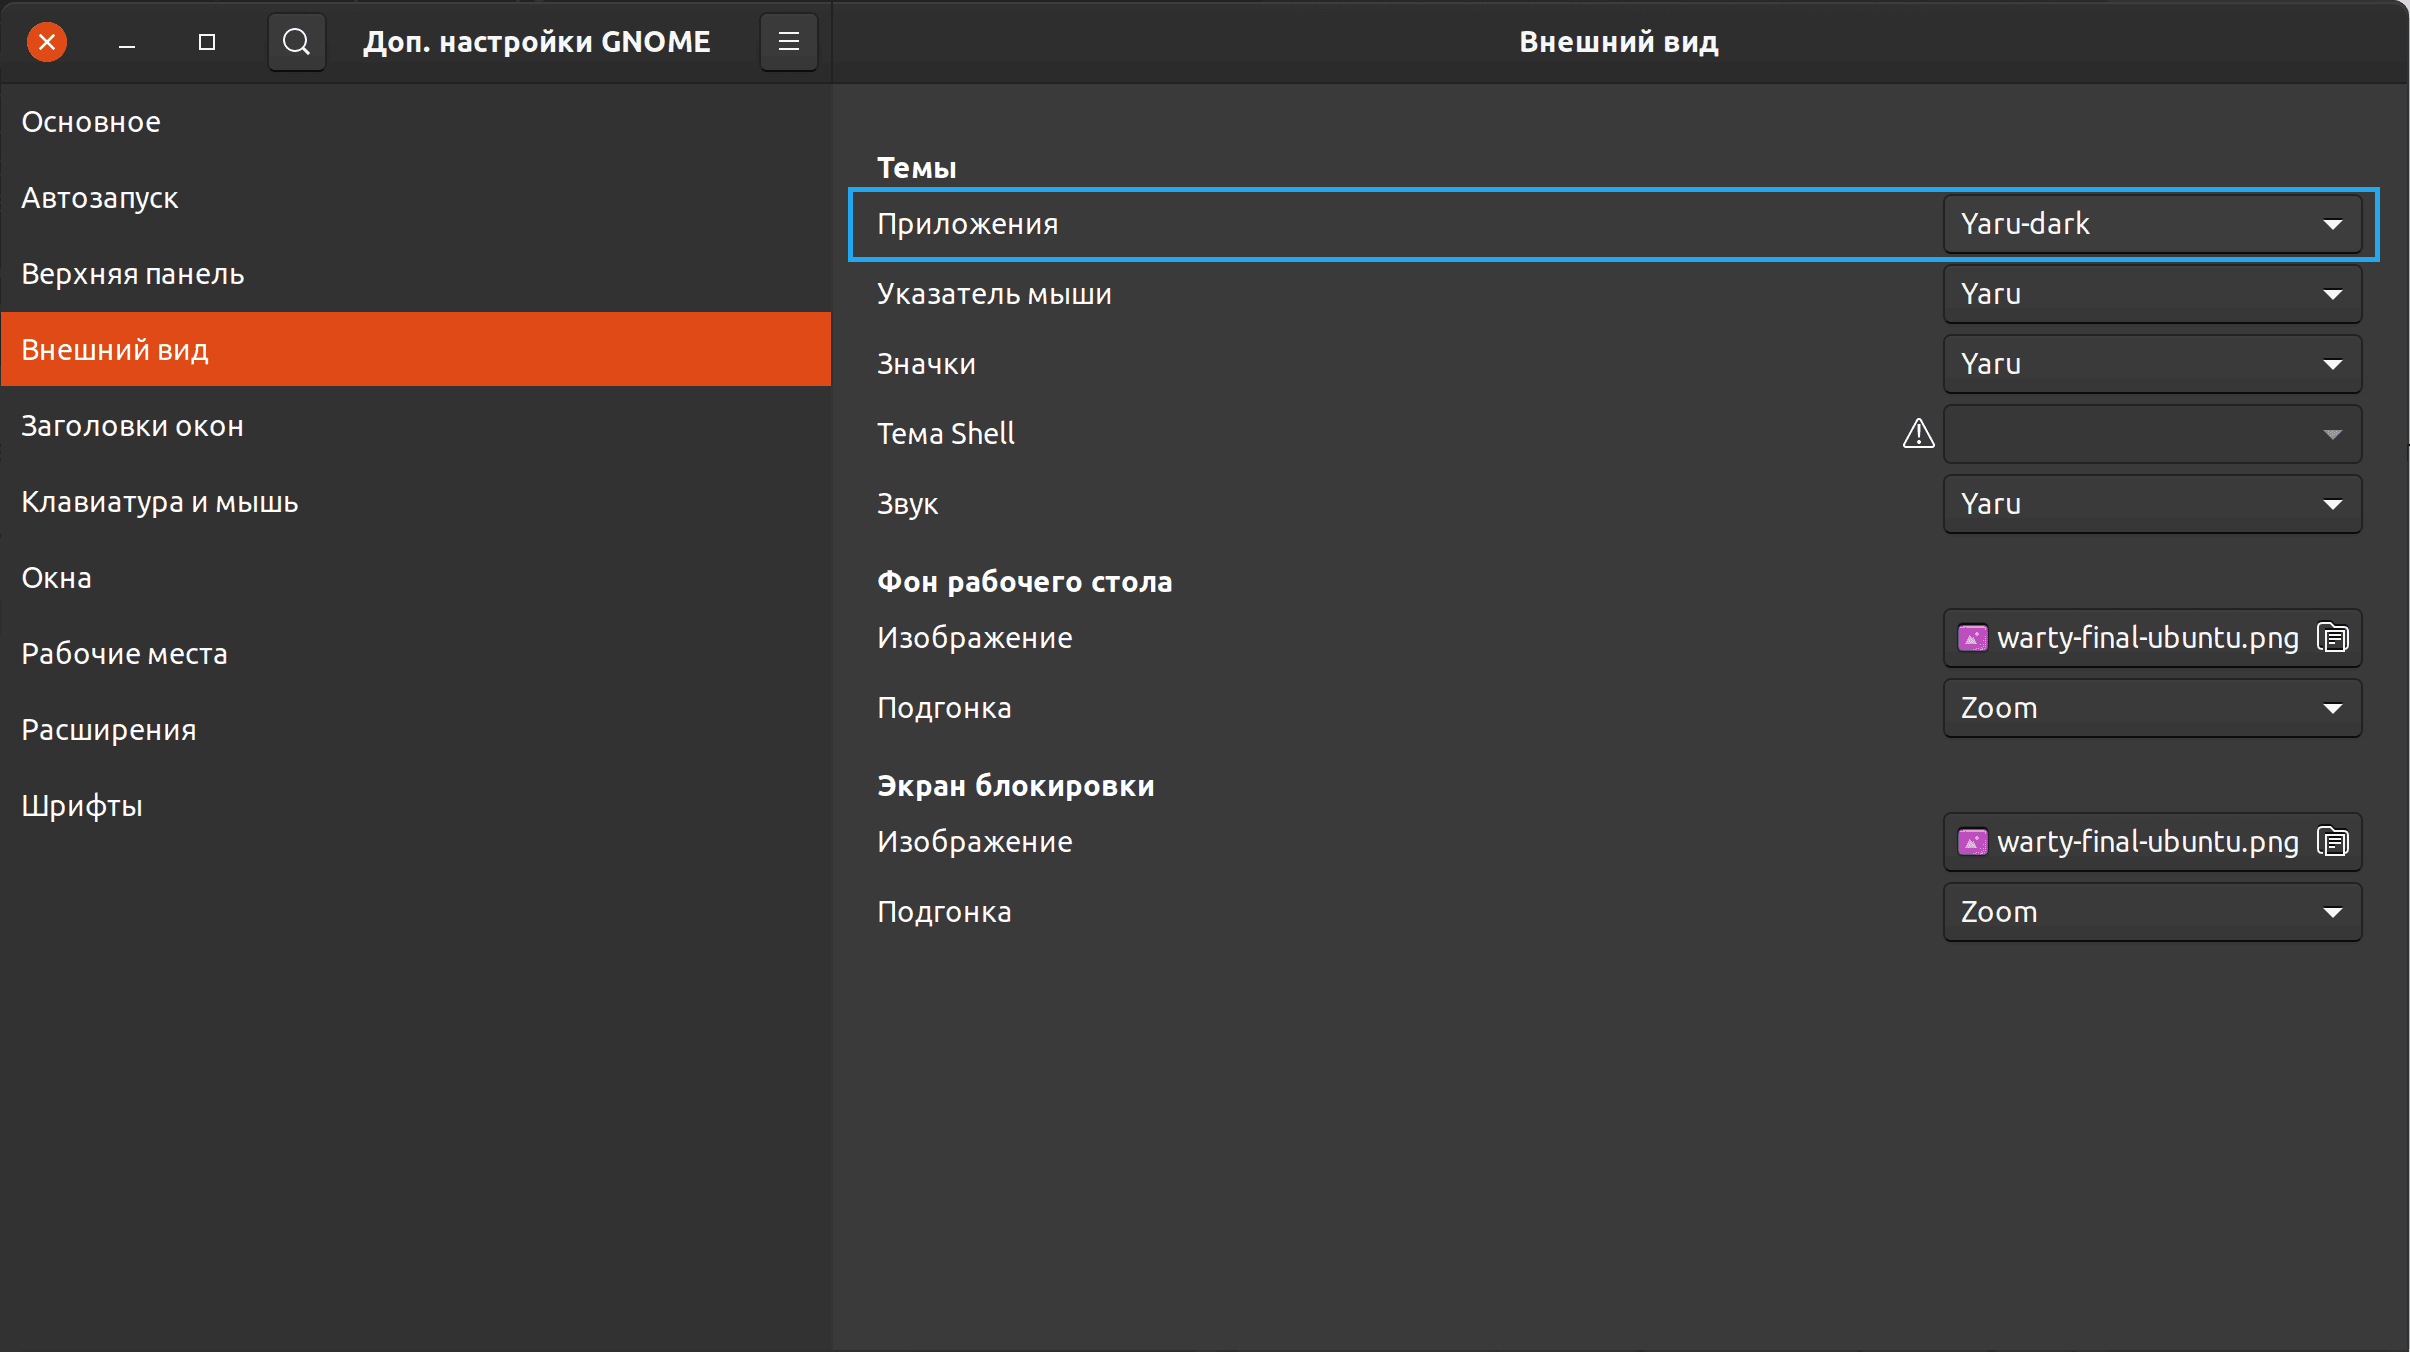Click Подгонка label under Экран блокировки
Screen dimensions: 2410x1352
tap(944, 912)
